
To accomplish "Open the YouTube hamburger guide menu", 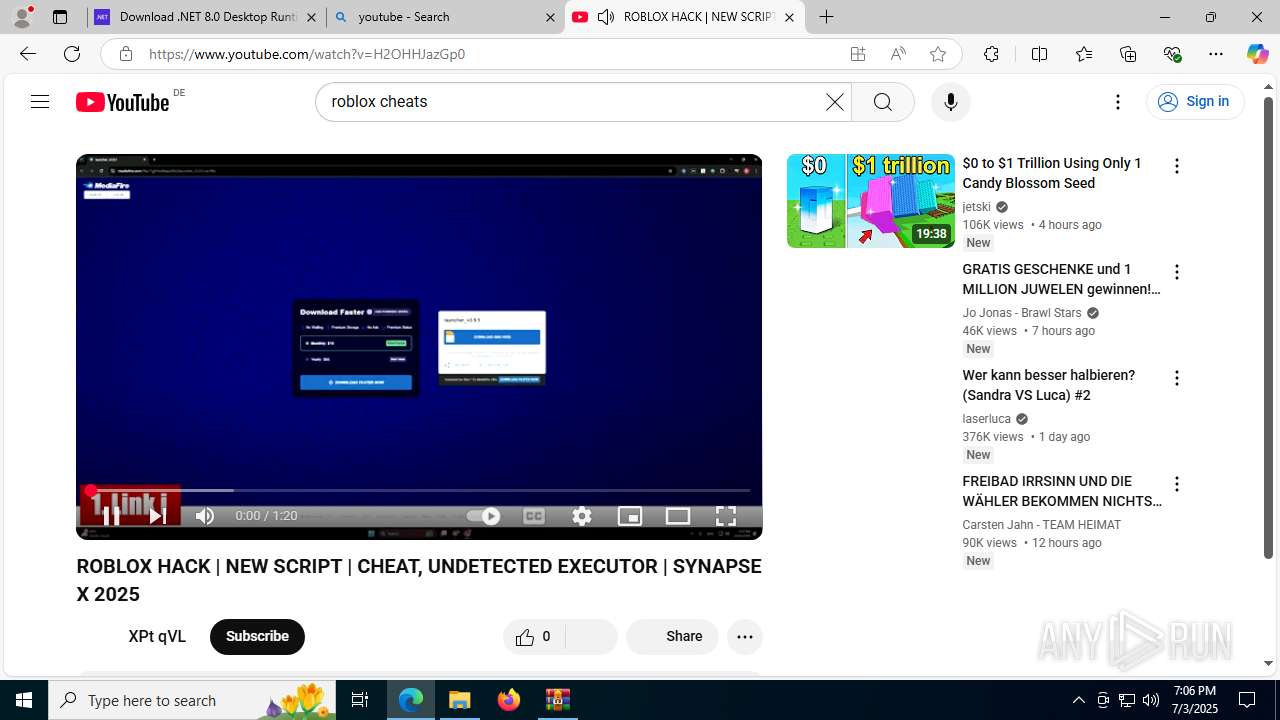I will (40, 101).
